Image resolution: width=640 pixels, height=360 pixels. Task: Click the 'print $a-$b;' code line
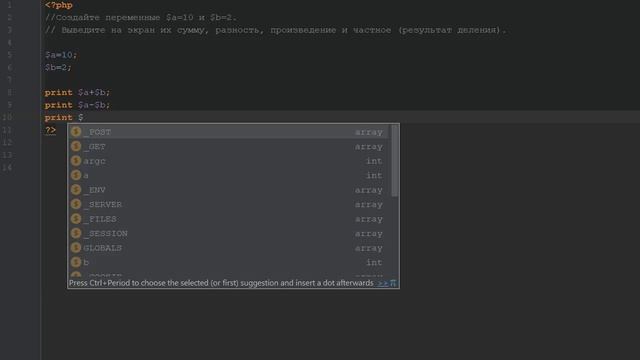pos(78,105)
